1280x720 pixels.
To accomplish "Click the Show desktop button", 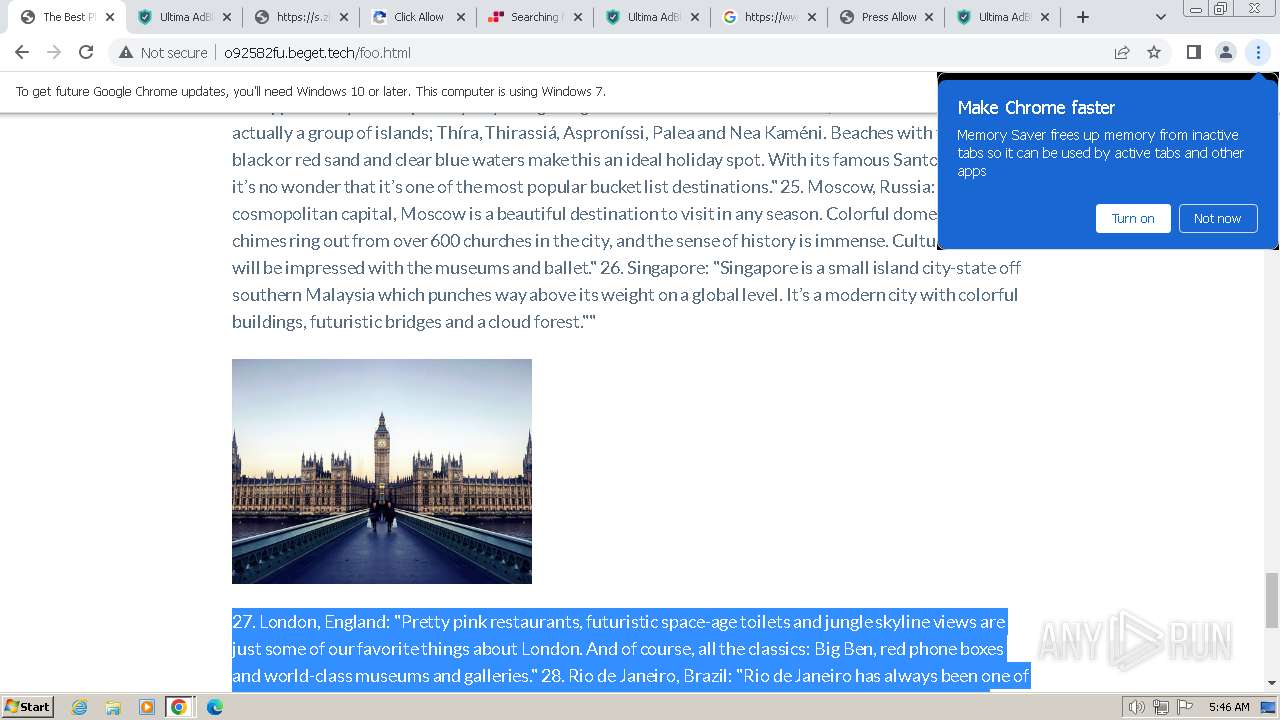I will click(1268, 707).
